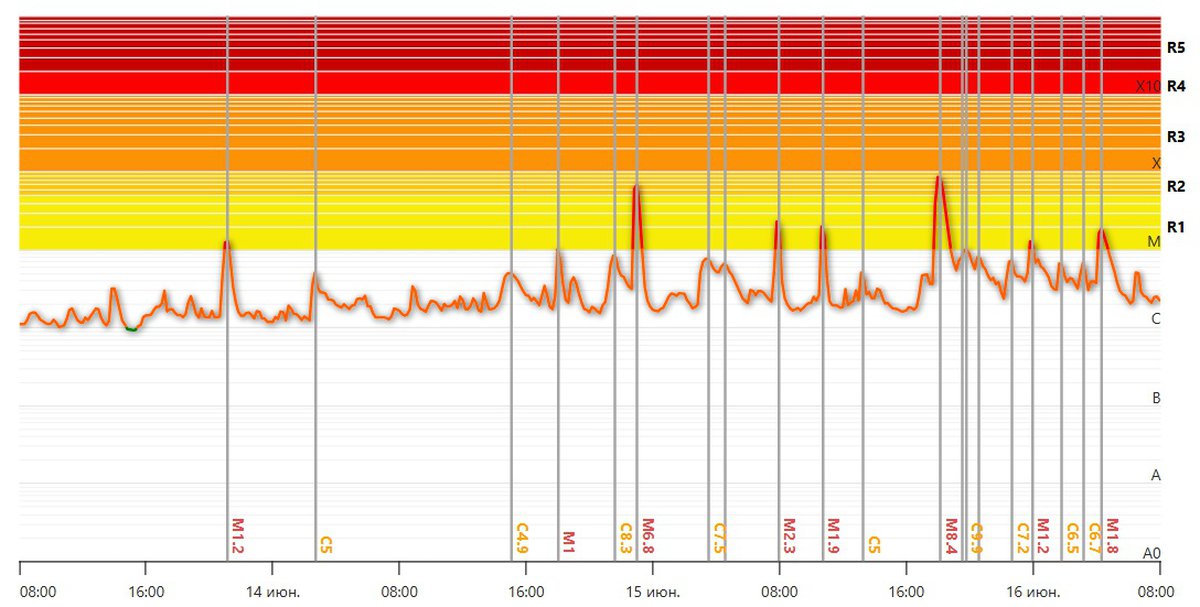Select the C7.2 flare label
The height and width of the screenshot is (607, 1200).
tap(1022, 537)
